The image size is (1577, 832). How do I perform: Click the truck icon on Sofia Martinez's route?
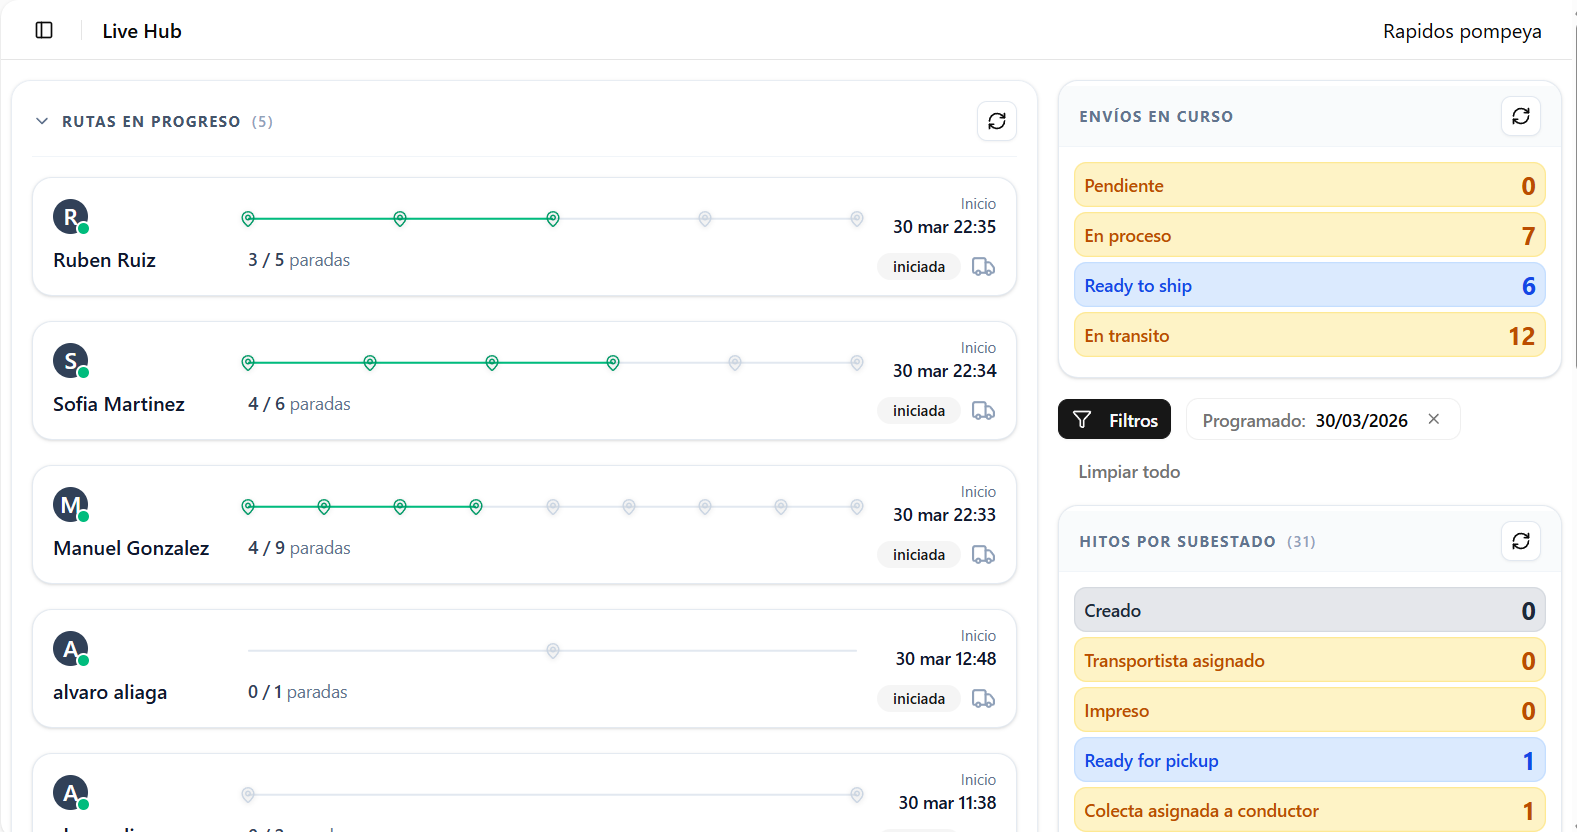point(983,411)
